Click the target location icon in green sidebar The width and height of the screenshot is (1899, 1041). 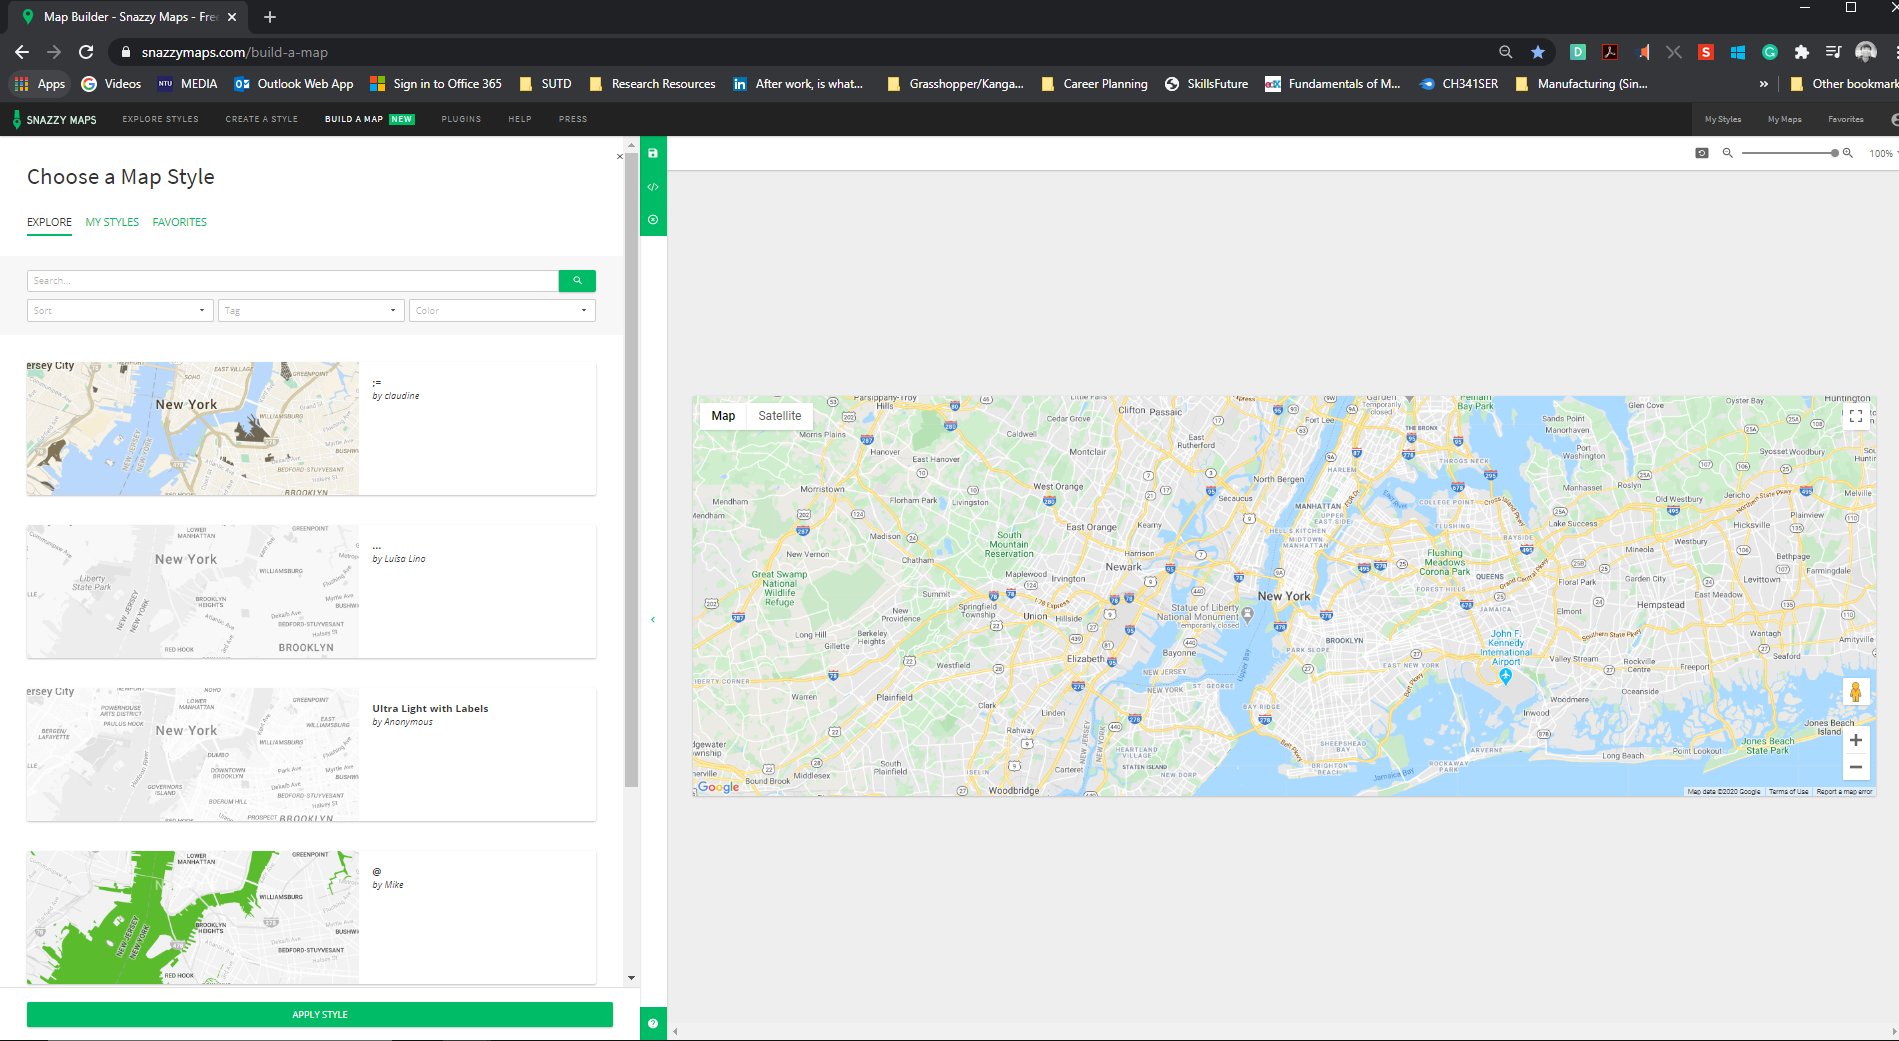(653, 220)
